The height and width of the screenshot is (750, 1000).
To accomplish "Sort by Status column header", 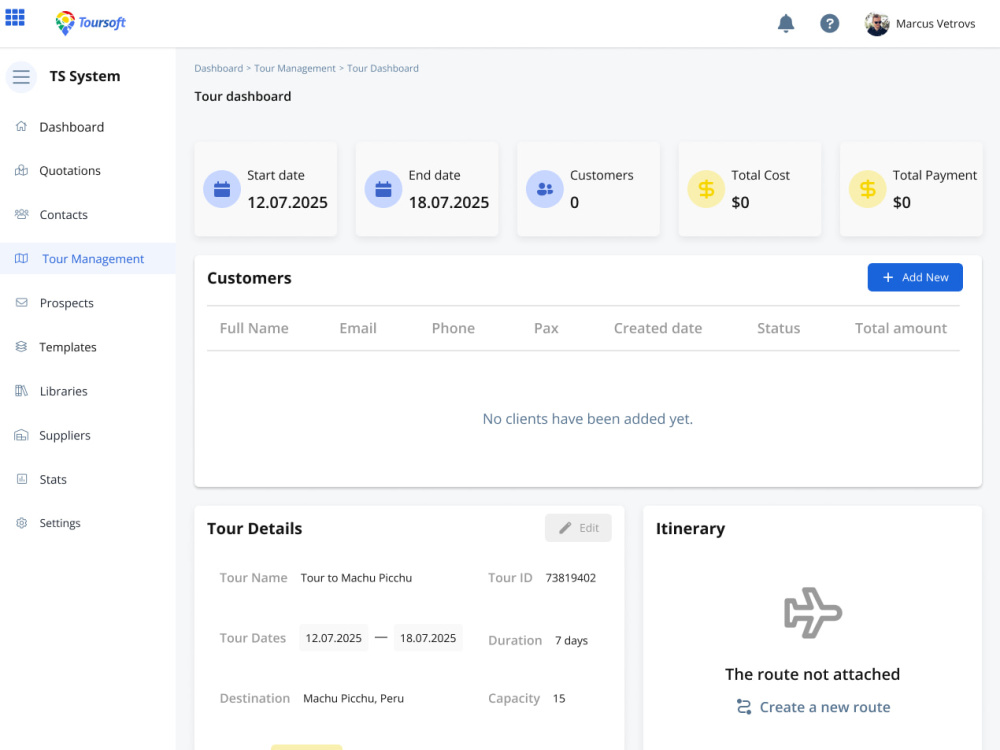I will pos(778,328).
